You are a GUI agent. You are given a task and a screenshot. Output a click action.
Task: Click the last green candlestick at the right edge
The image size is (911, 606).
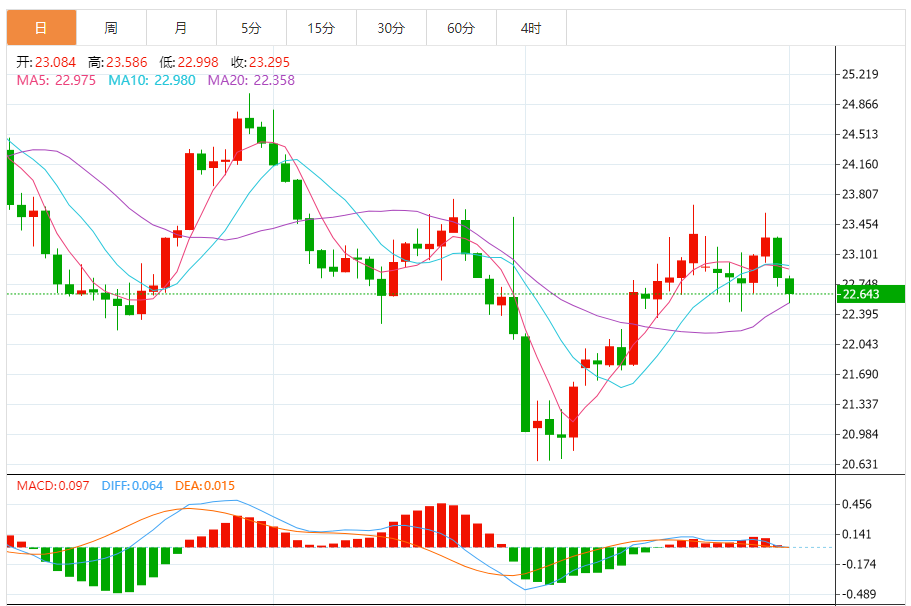[789, 287]
